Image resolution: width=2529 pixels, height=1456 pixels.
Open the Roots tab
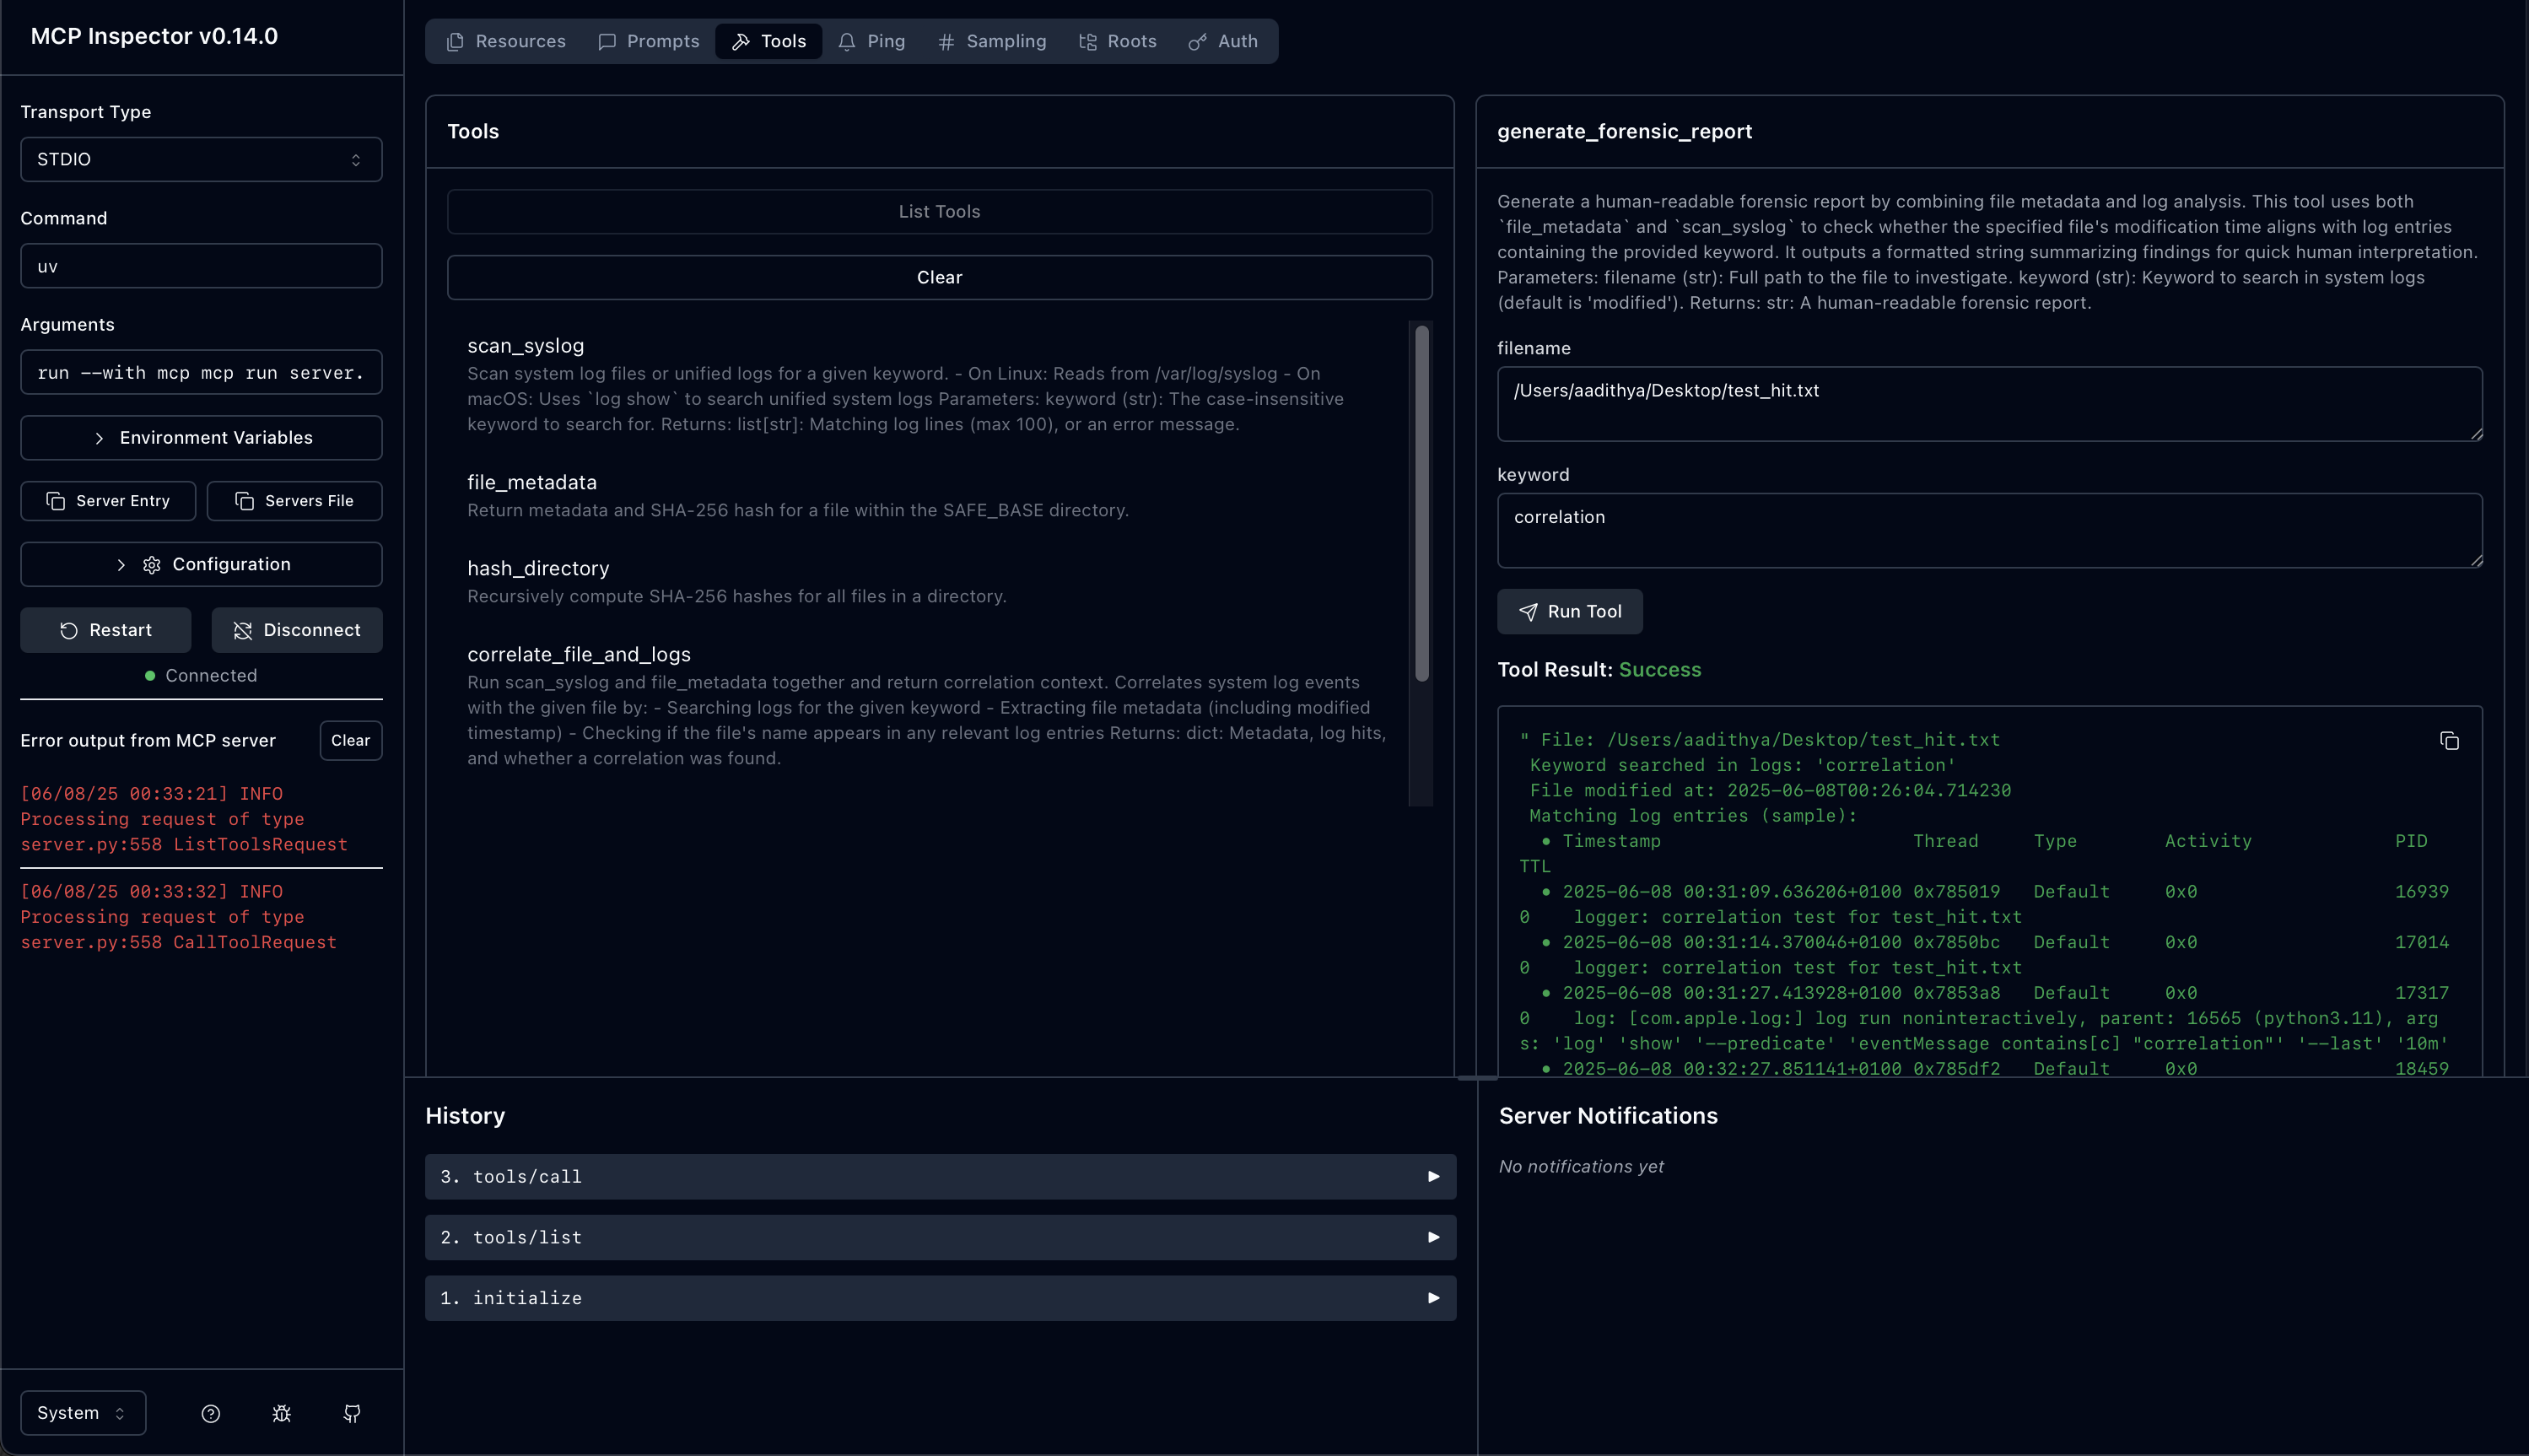tap(1118, 41)
